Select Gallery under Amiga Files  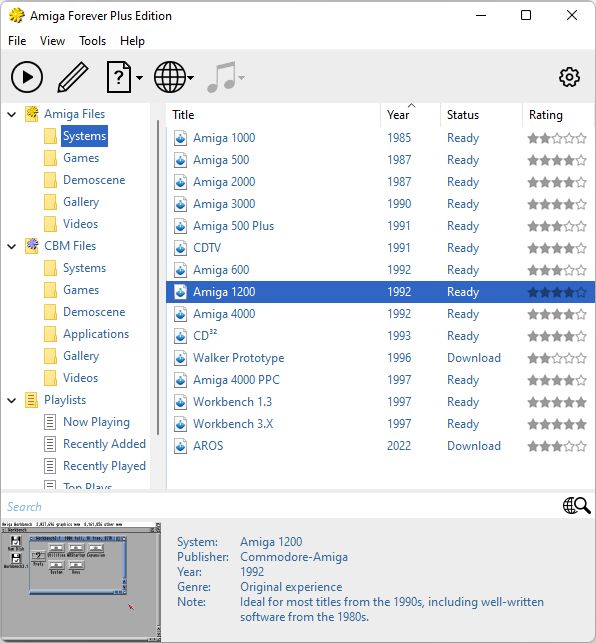coord(81,202)
